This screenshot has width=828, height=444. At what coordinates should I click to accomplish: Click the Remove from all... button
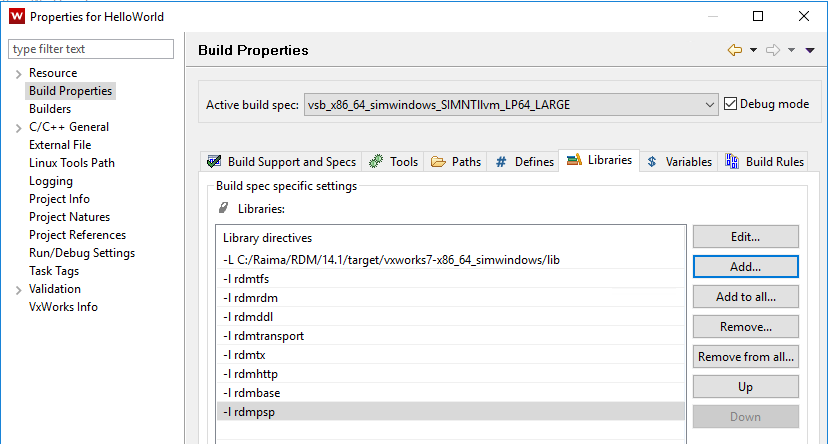746,357
